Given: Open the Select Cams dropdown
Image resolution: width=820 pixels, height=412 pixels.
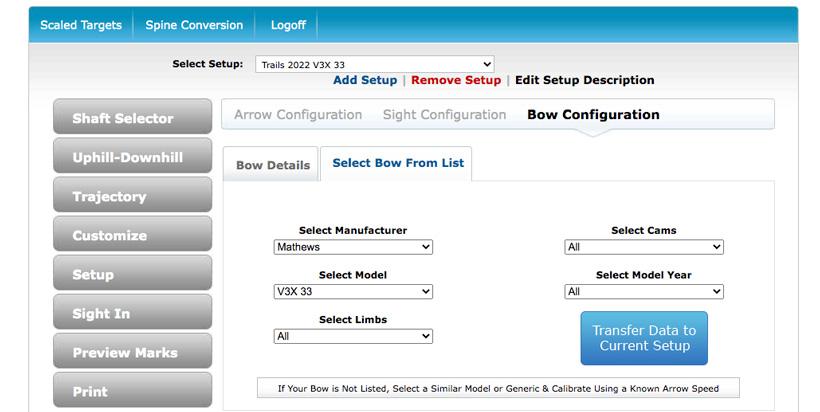Looking at the screenshot, I should 643,247.
